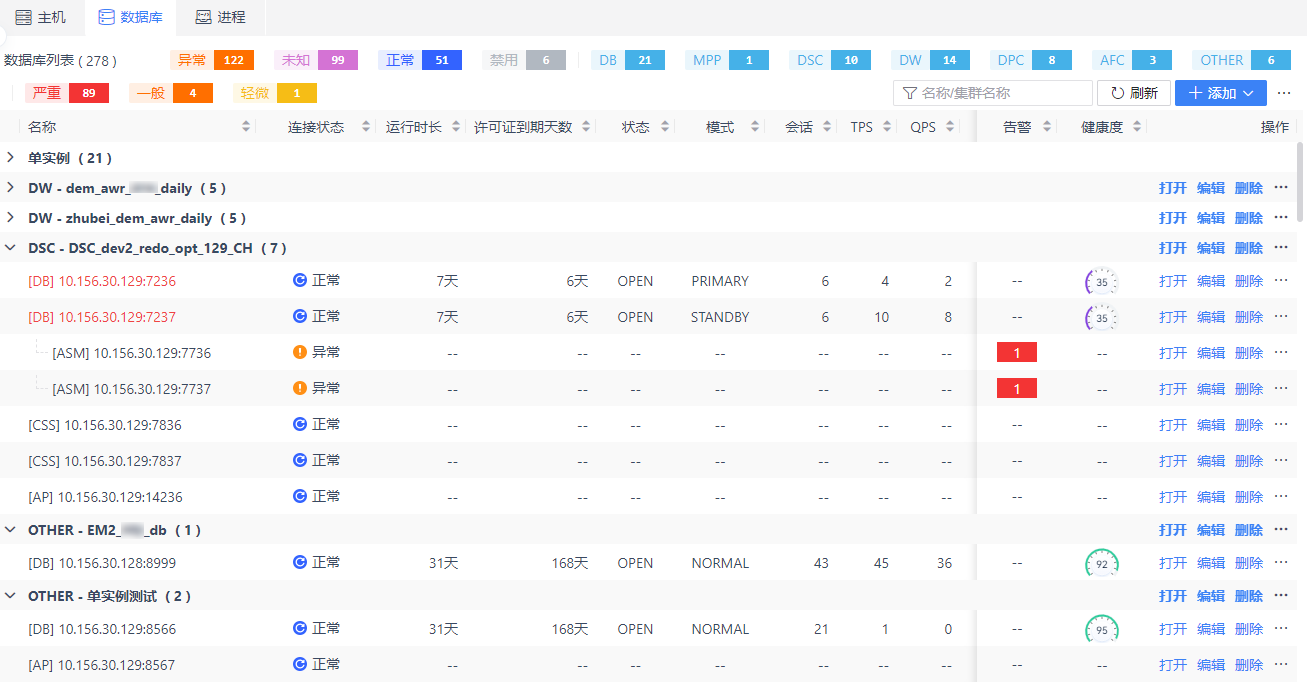The width and height of the screenshot is (1307, 685).
Task: Filter by DPC type tag
Action: coord(1031,60)
